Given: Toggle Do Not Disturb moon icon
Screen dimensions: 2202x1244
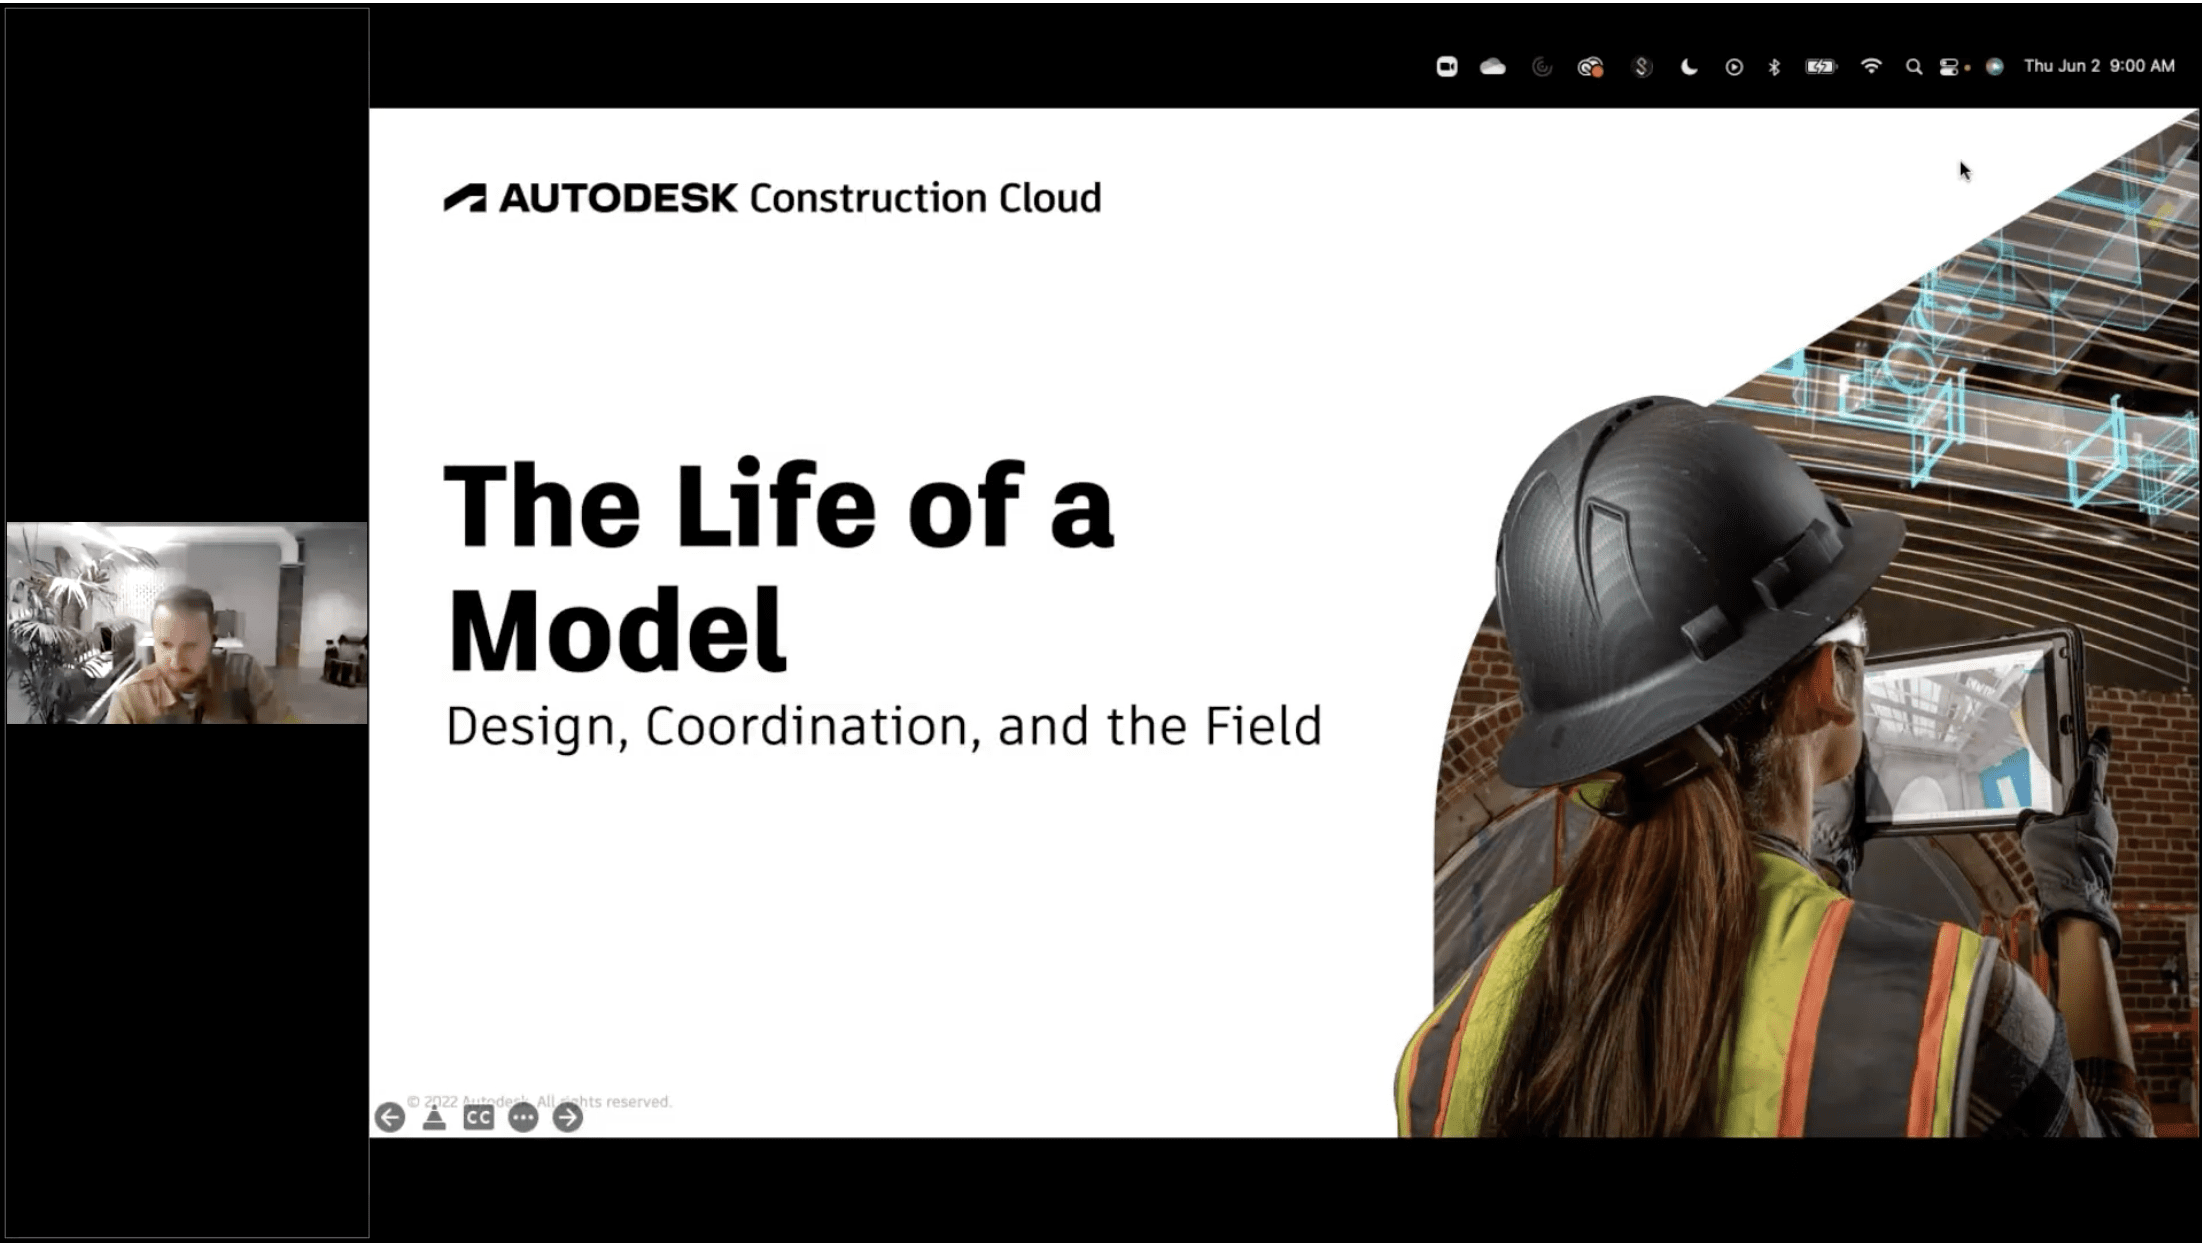Looking at the screenshot, I should 1688,67.
